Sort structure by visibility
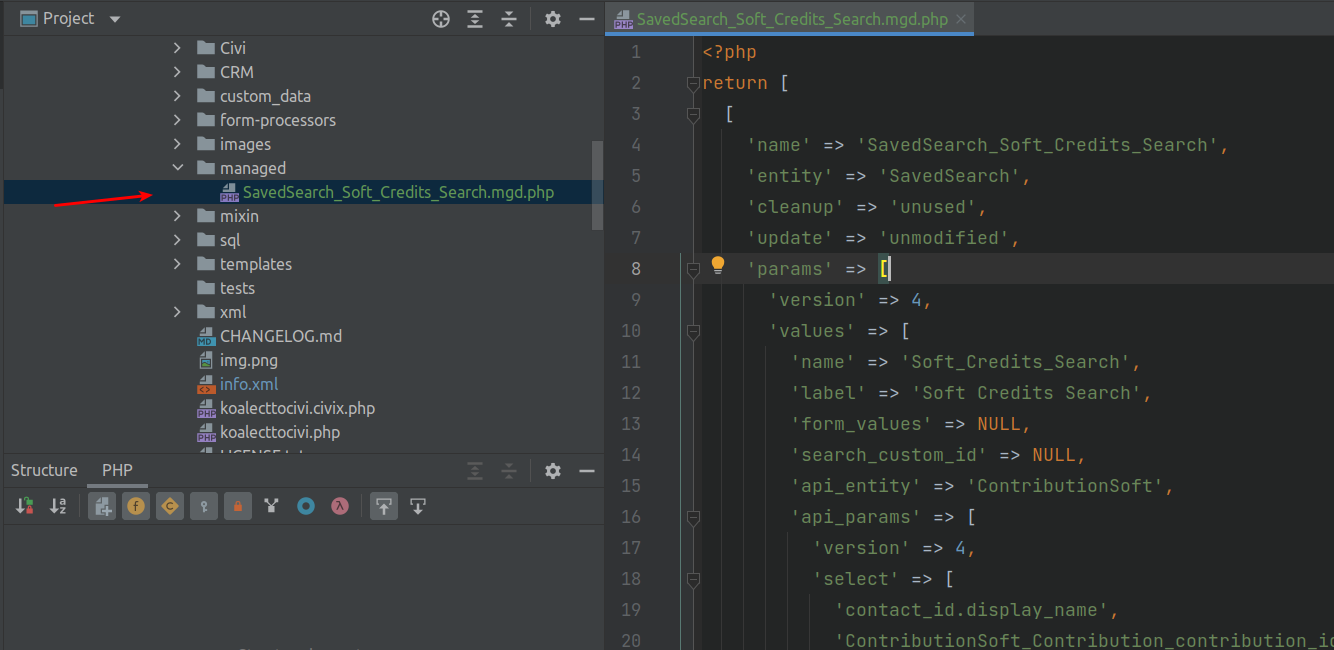Screen dimensions: 1334x650 [25, 507]
